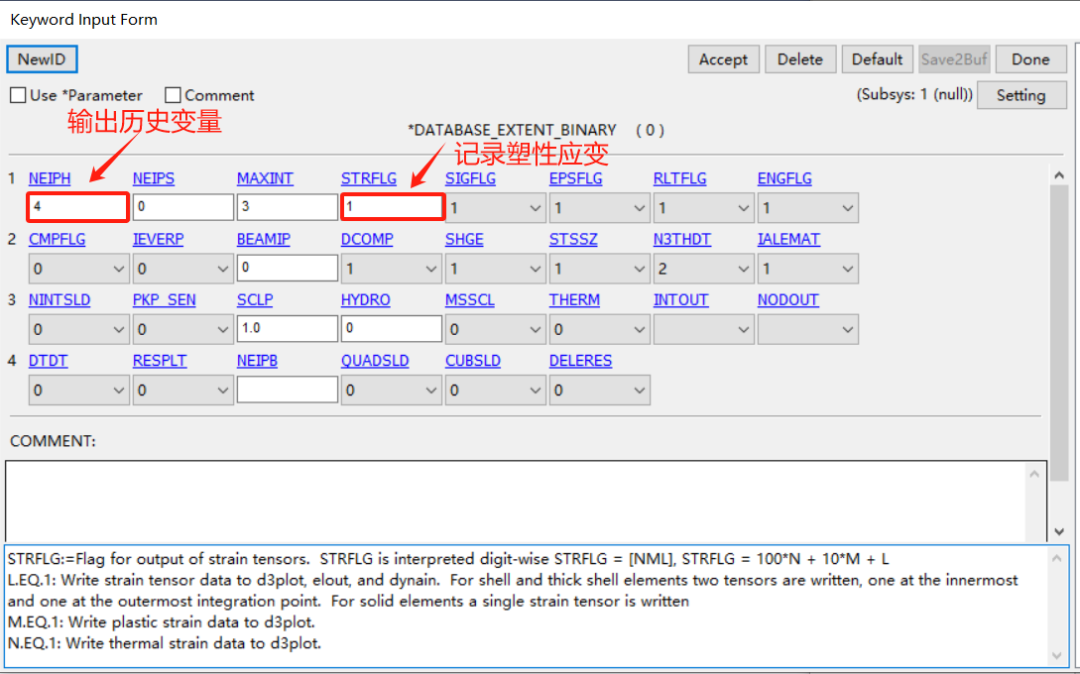1080x674 pixels.
Task: Open the IALEMAT keyword link
Action: pyautogui.click(x=789, y=239)
